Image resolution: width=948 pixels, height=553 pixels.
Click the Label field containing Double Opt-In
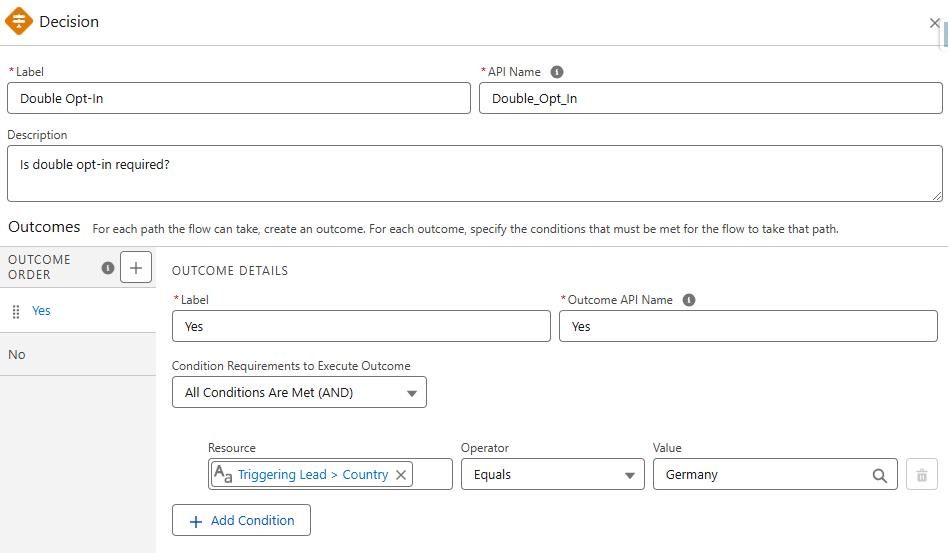pyautogui.click(x=238, y=98)
